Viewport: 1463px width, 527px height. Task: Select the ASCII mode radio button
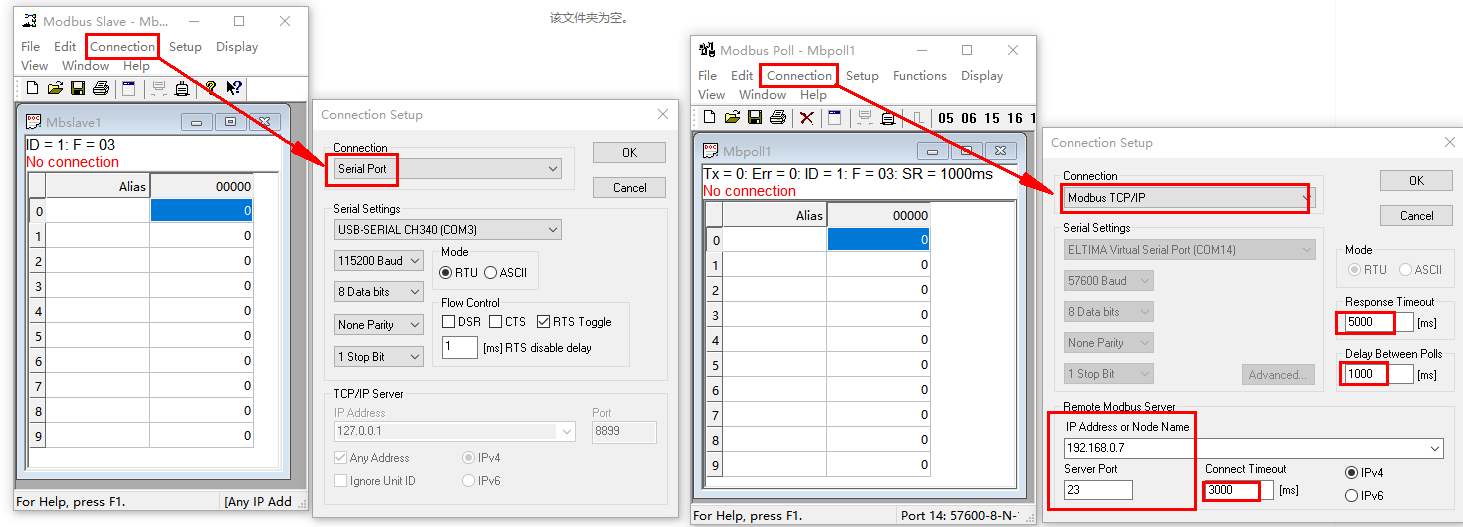491,272
